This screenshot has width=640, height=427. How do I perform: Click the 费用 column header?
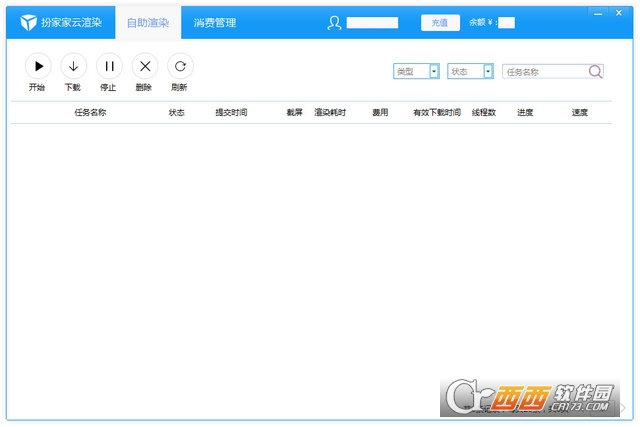tap(380, 112)
